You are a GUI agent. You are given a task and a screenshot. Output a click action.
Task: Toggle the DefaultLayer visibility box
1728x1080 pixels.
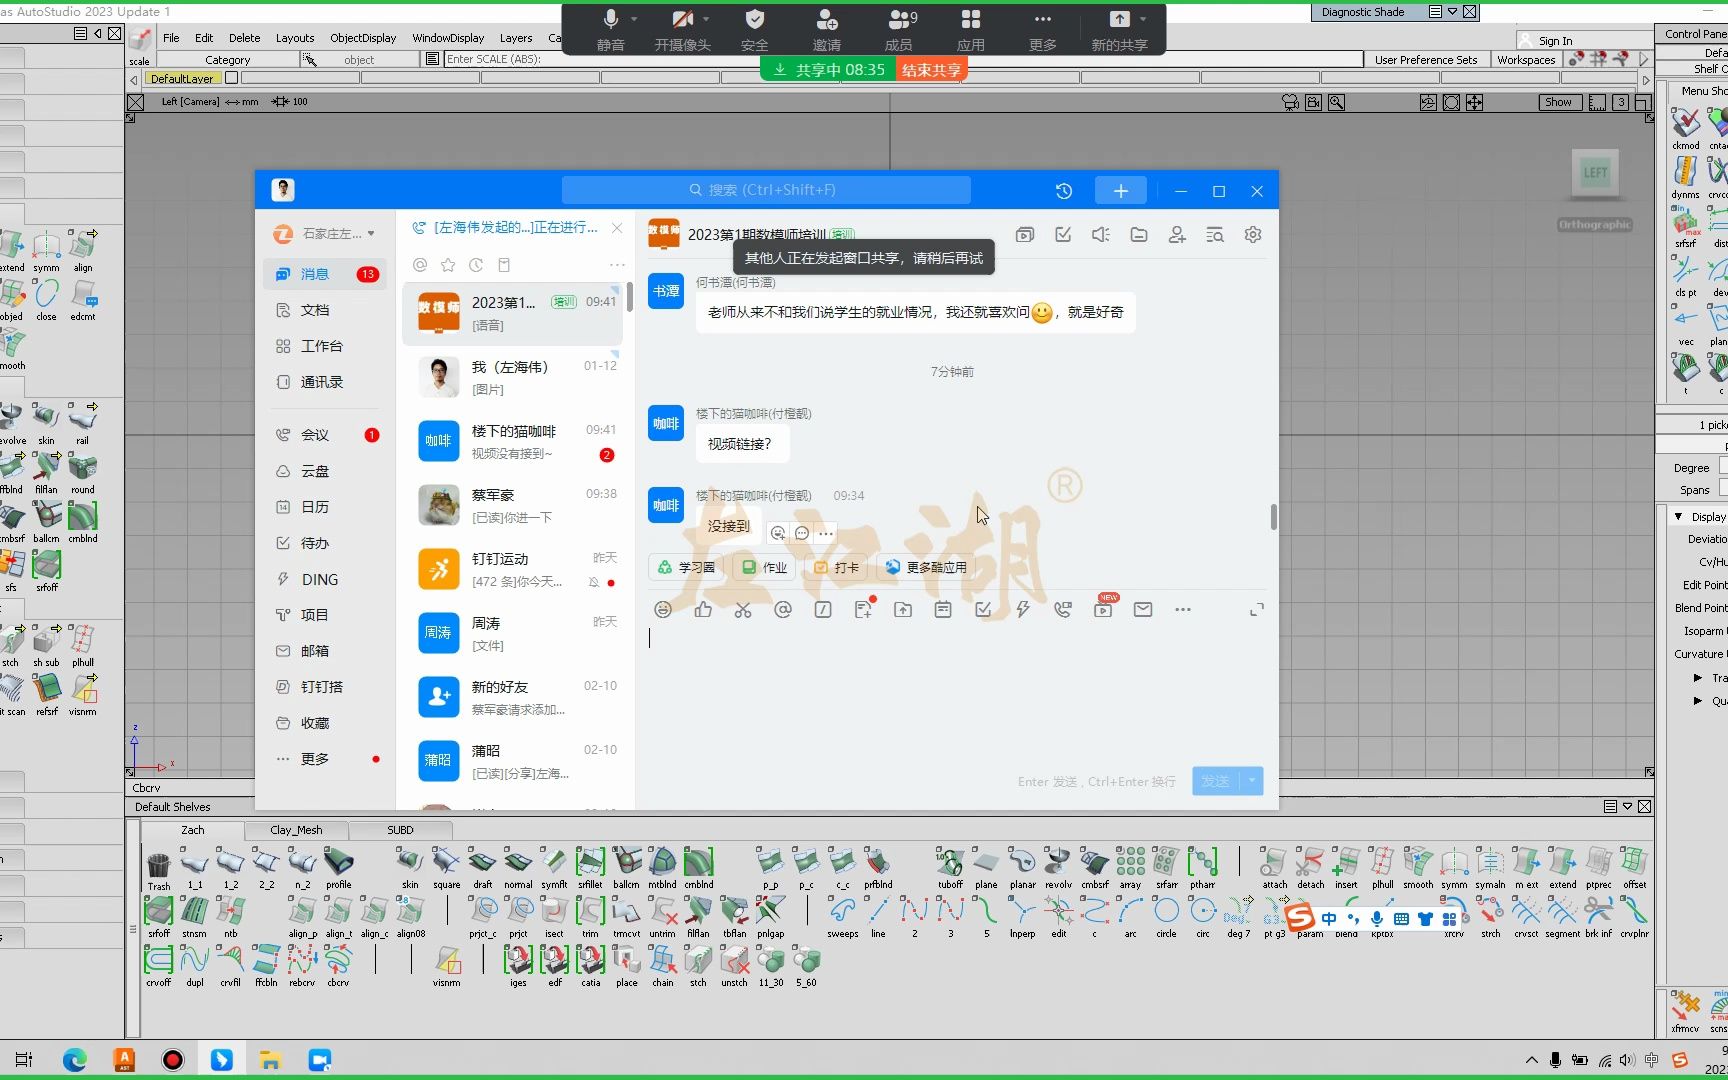click(x=232, y=78)
